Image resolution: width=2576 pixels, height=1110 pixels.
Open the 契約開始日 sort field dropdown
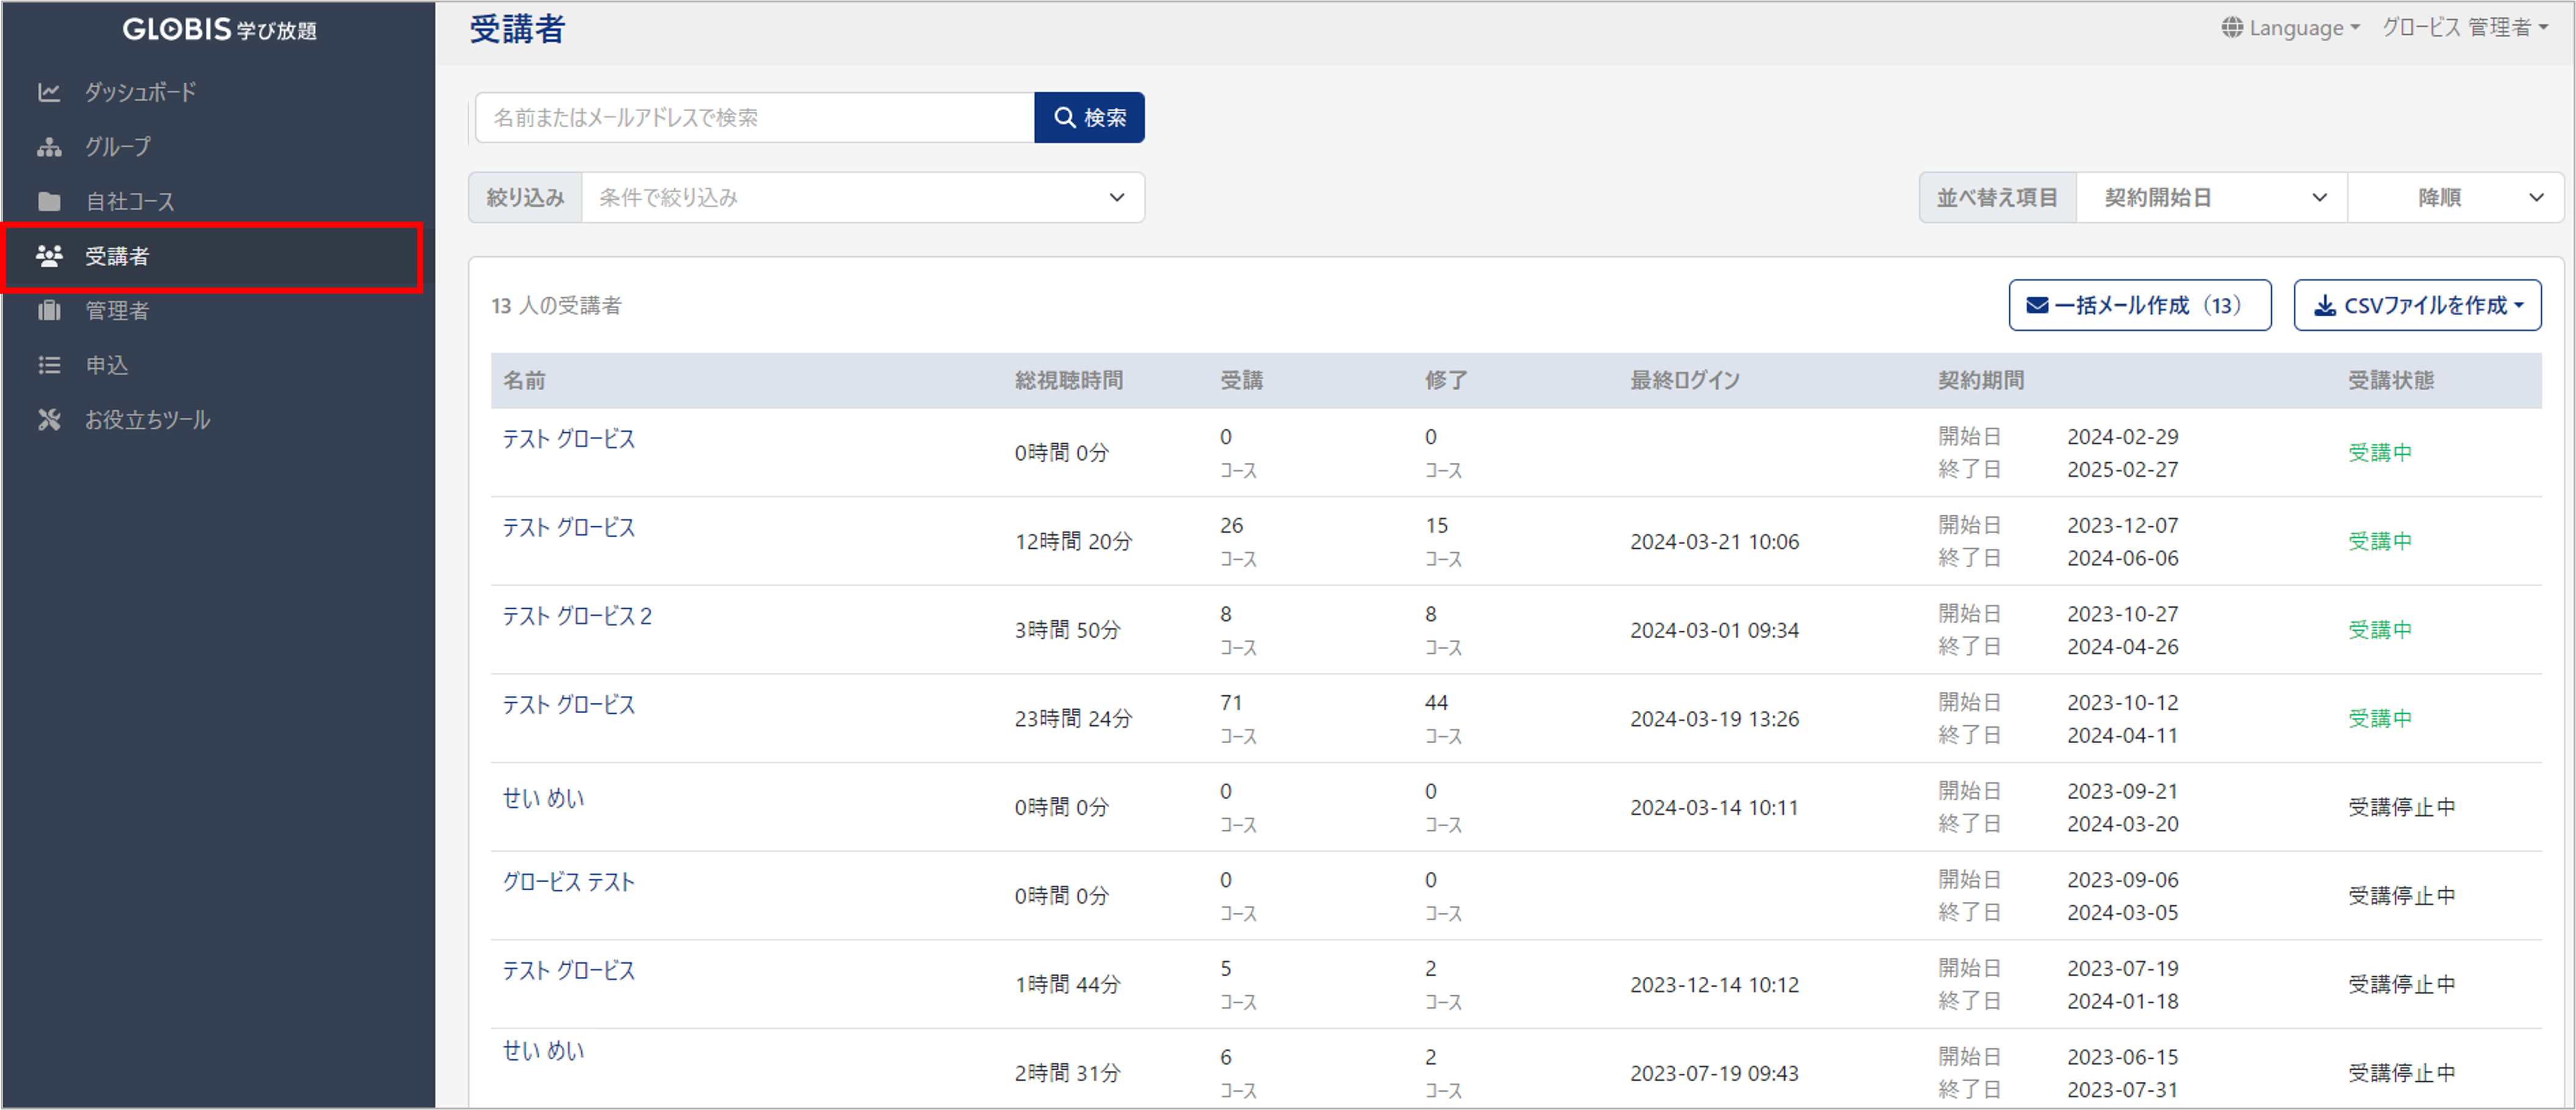pos(2212,198)
